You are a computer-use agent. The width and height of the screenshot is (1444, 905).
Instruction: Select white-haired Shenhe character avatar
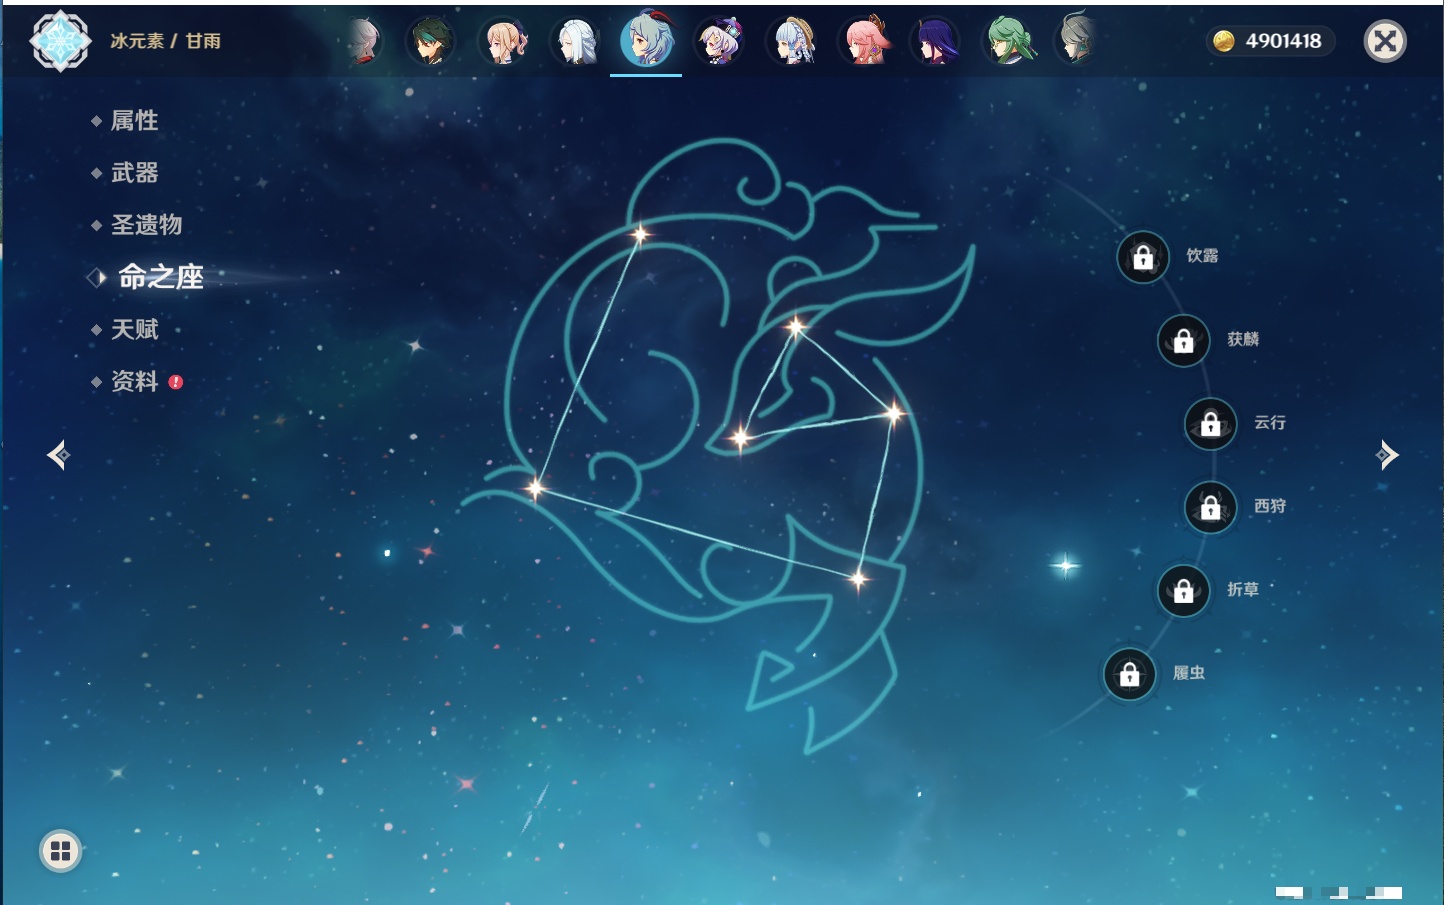[x=576, y=42]
